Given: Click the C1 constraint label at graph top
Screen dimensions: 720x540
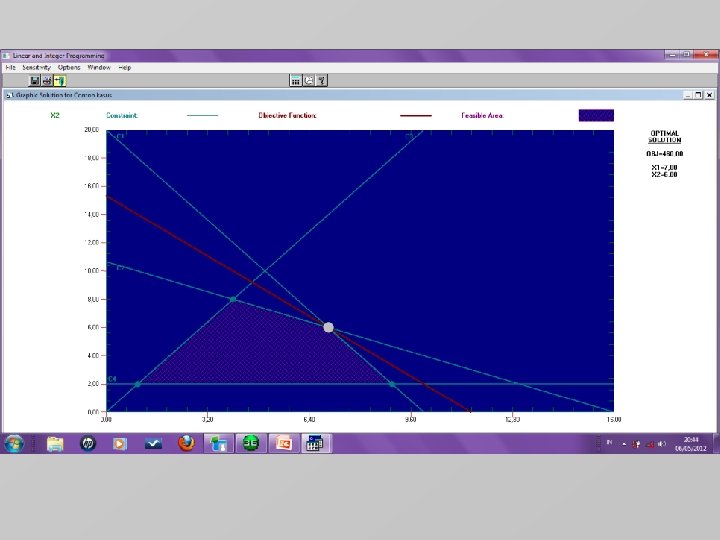Looking at the screenshot, I should click(120, 136).
